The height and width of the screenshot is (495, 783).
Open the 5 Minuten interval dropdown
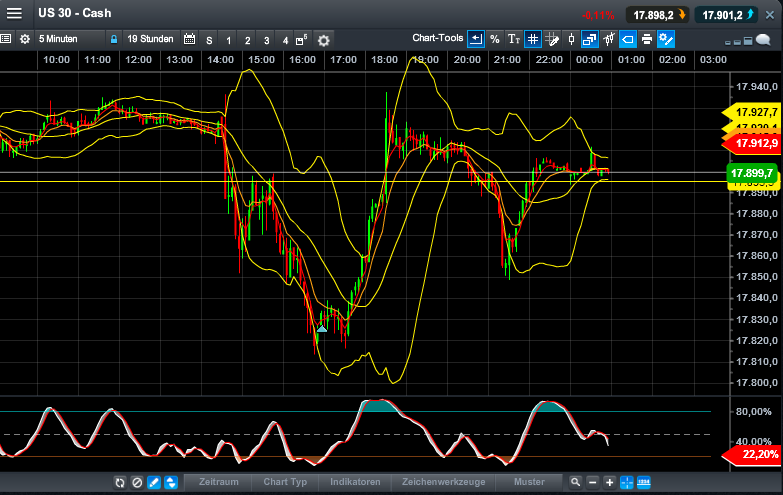click(70, 39)
